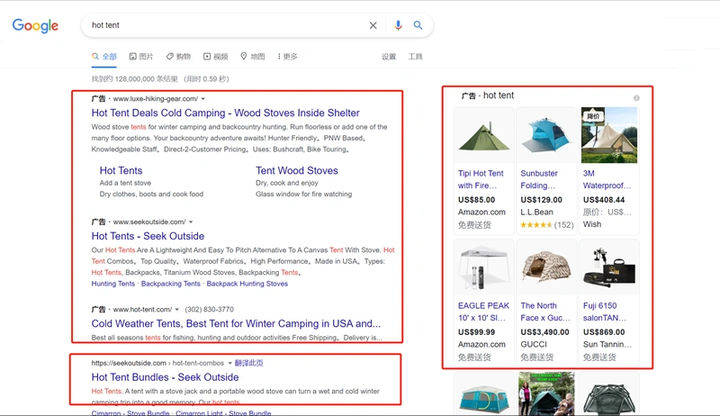Expand dropdown arrow next to luxe-hiking-gear.com URL

tap(203, 99)
